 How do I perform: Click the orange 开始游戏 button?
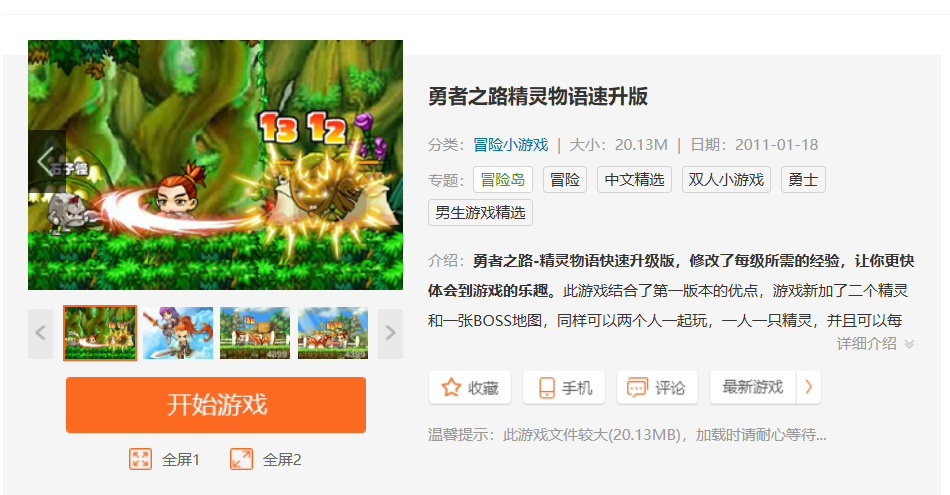[x=216, y=405]
